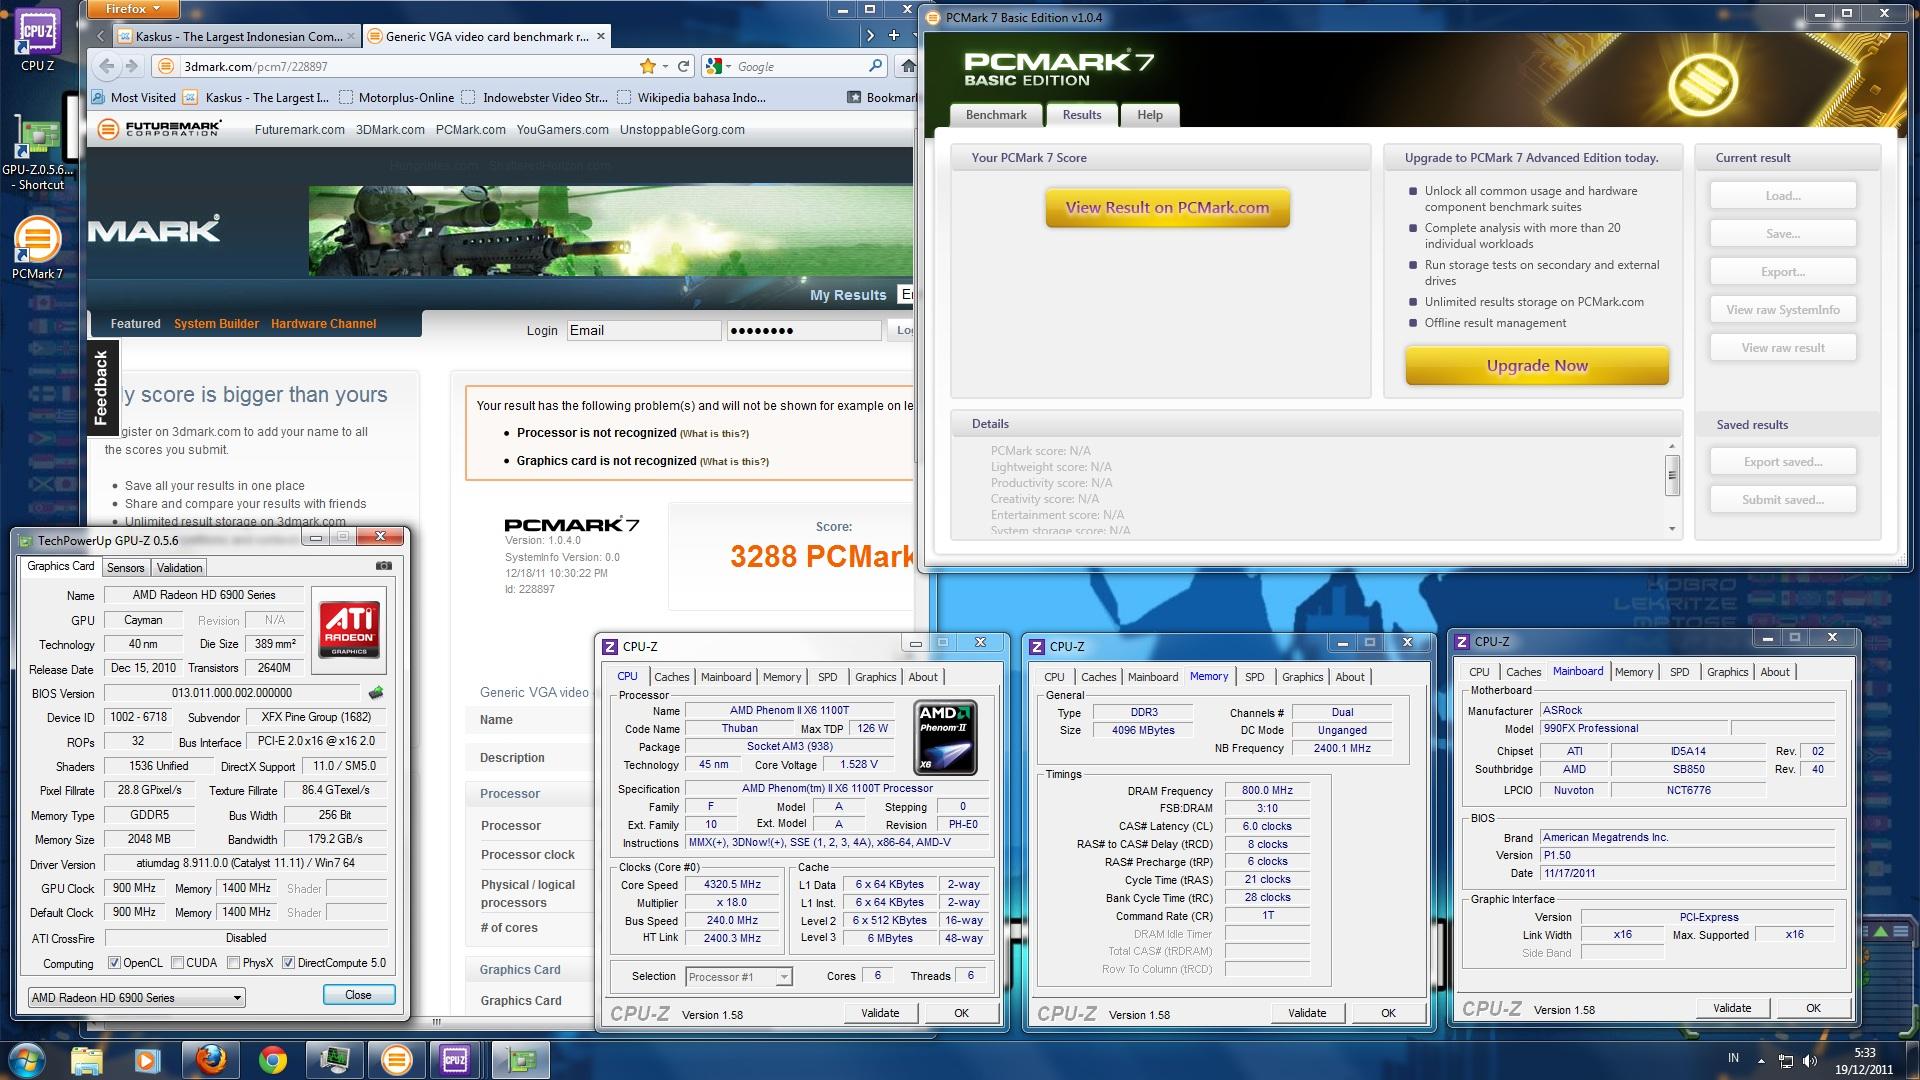Image resolution: width=1920 pixels, height=1080 pixels.
Task: Click the Kaskus bookmark in bookmarks toolbar
Action: coord(258,97)
